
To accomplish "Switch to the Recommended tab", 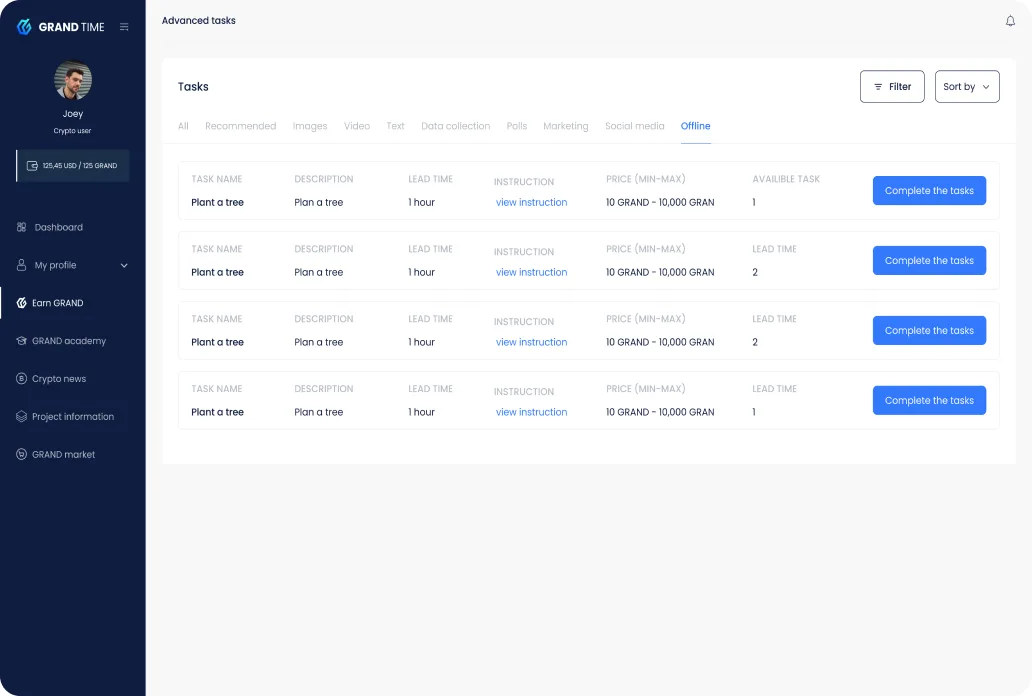I will point(240,126).
